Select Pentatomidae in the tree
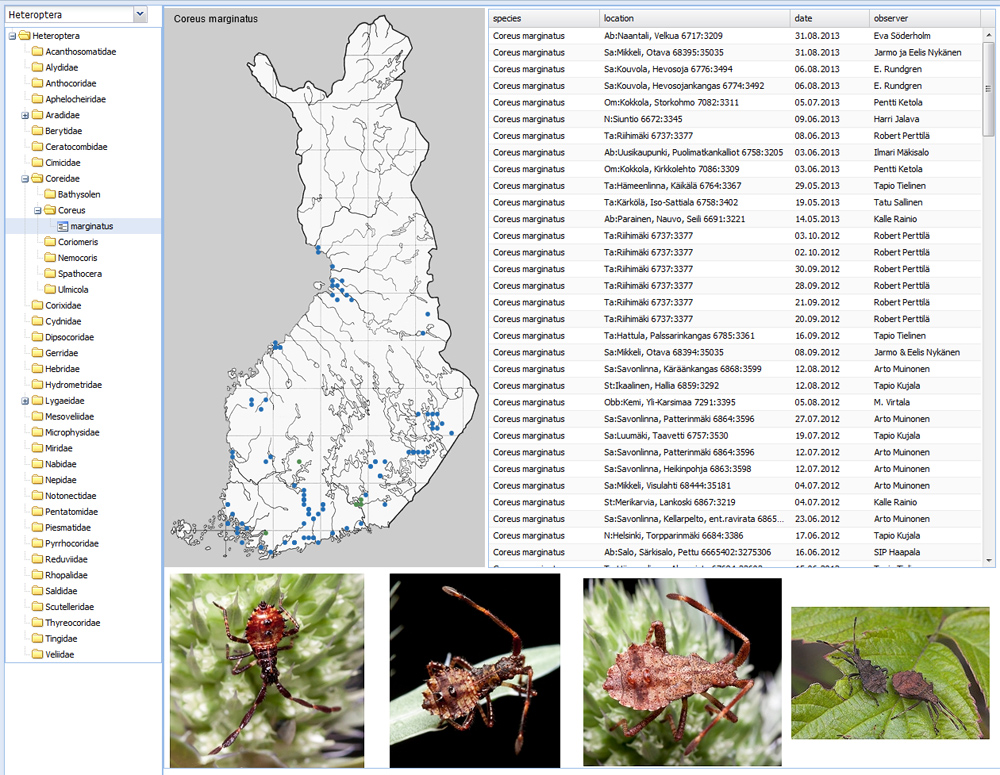 [71, 512]
